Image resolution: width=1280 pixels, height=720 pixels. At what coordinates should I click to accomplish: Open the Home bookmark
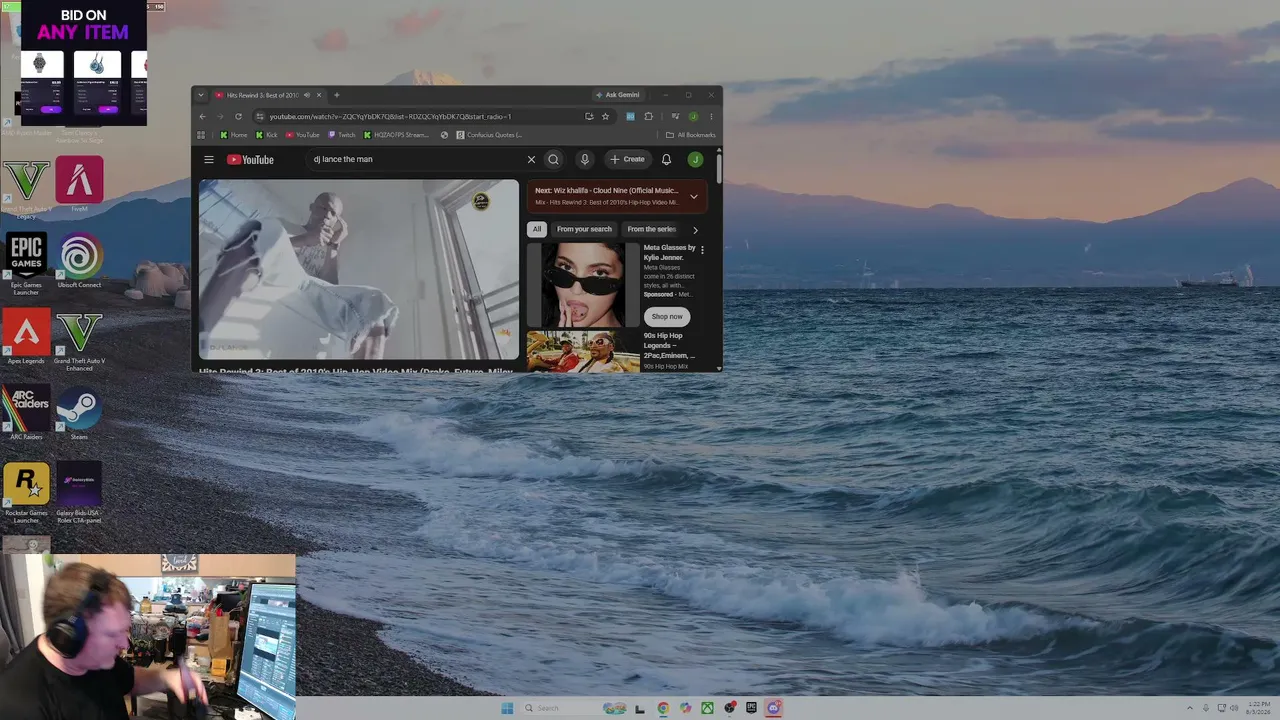(233, 135)
